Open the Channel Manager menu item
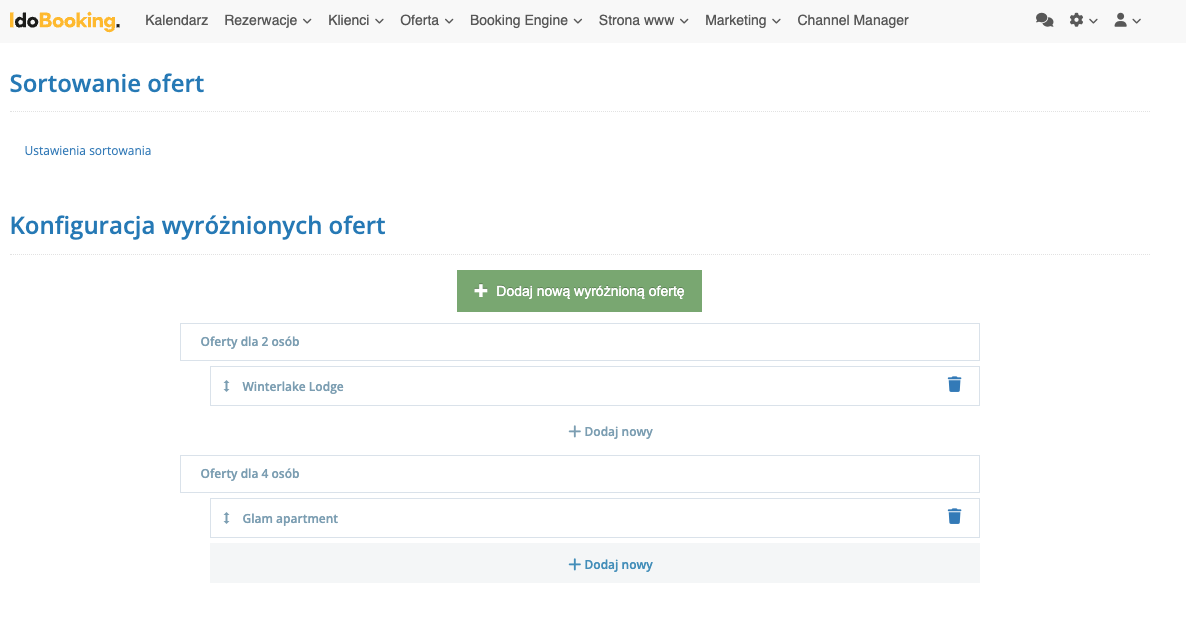1186x641 pixels. pos(852,20)
